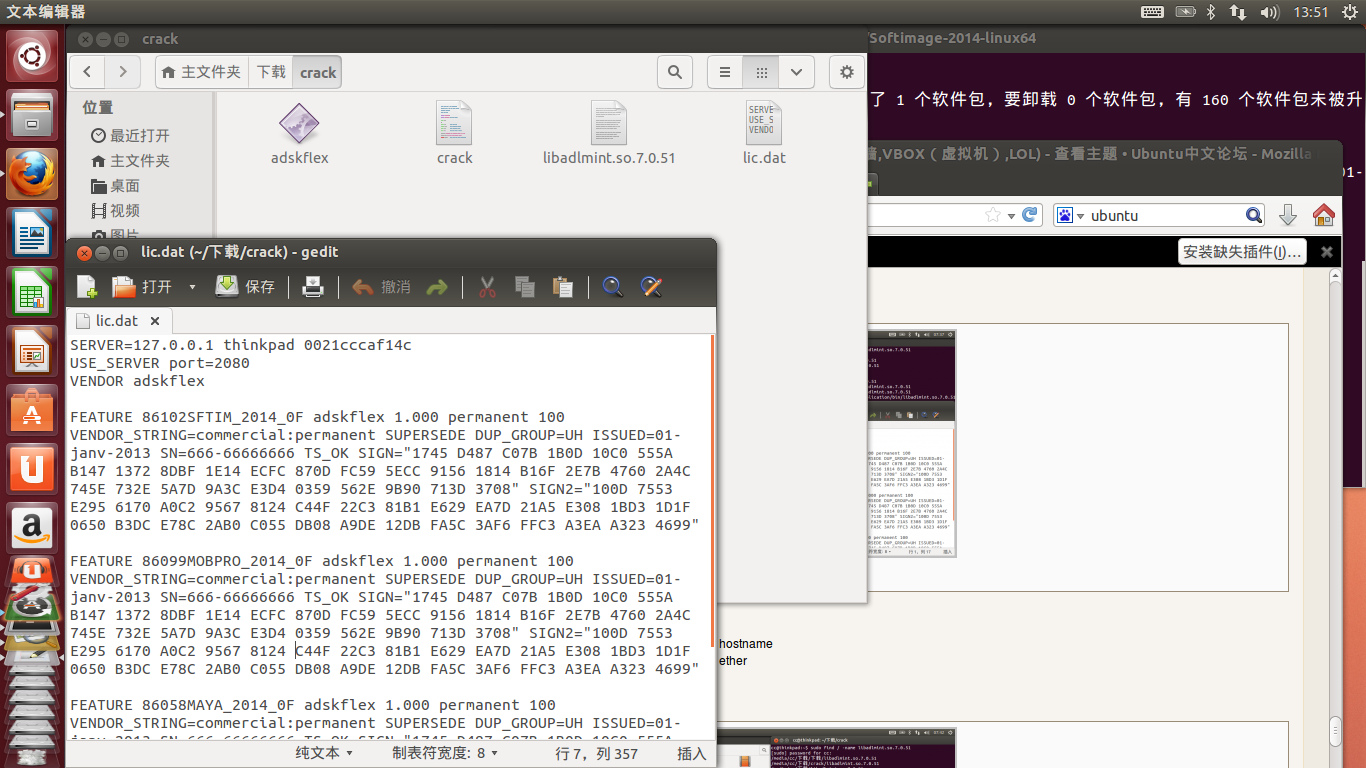This screenshot has height=768, width=1366.
Task: Open gedit's Find and Replace tool
Action: [651, 287]
